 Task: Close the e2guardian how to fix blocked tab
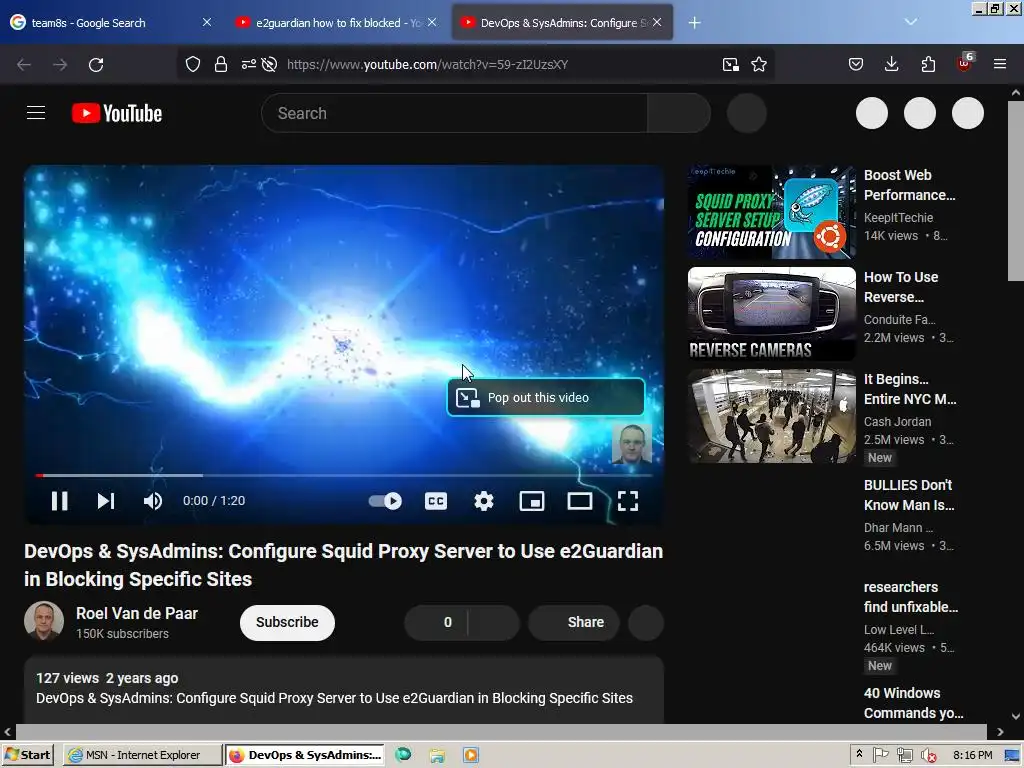432,22
